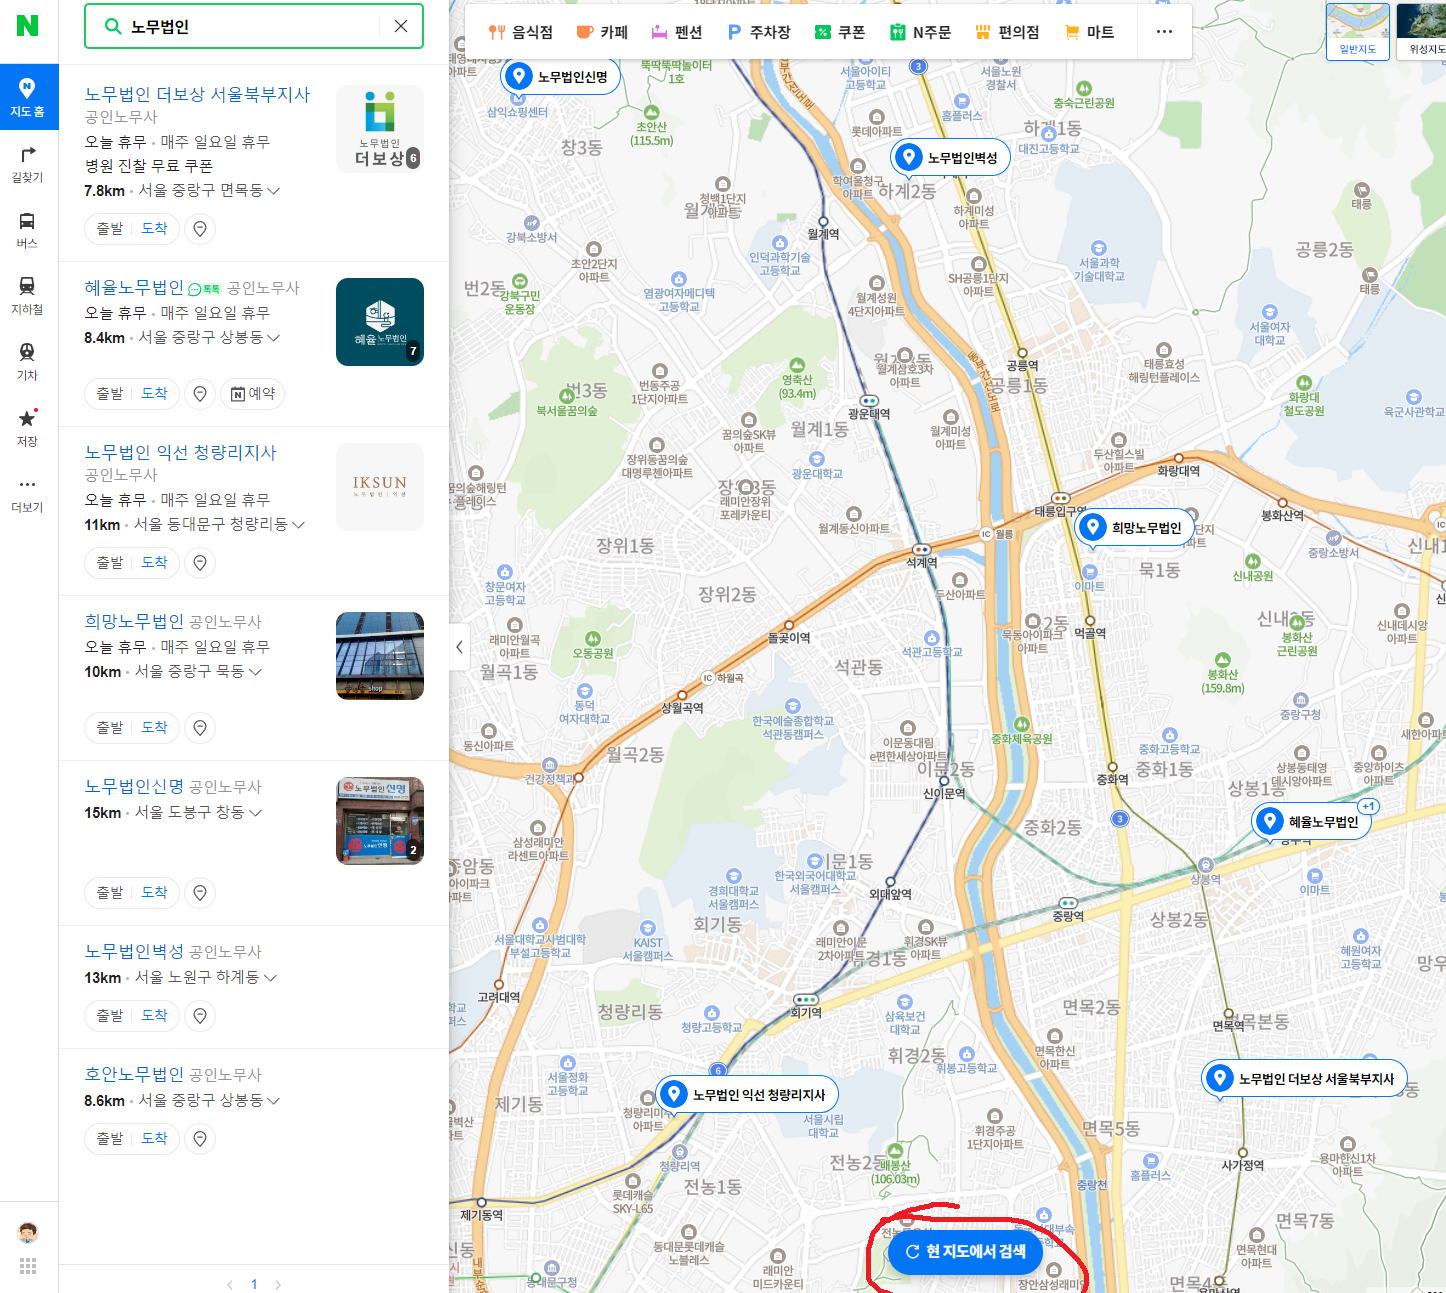Save 혜율노무법인 with pin icon
This screenshot has width=1446, height=1293.
200,394
